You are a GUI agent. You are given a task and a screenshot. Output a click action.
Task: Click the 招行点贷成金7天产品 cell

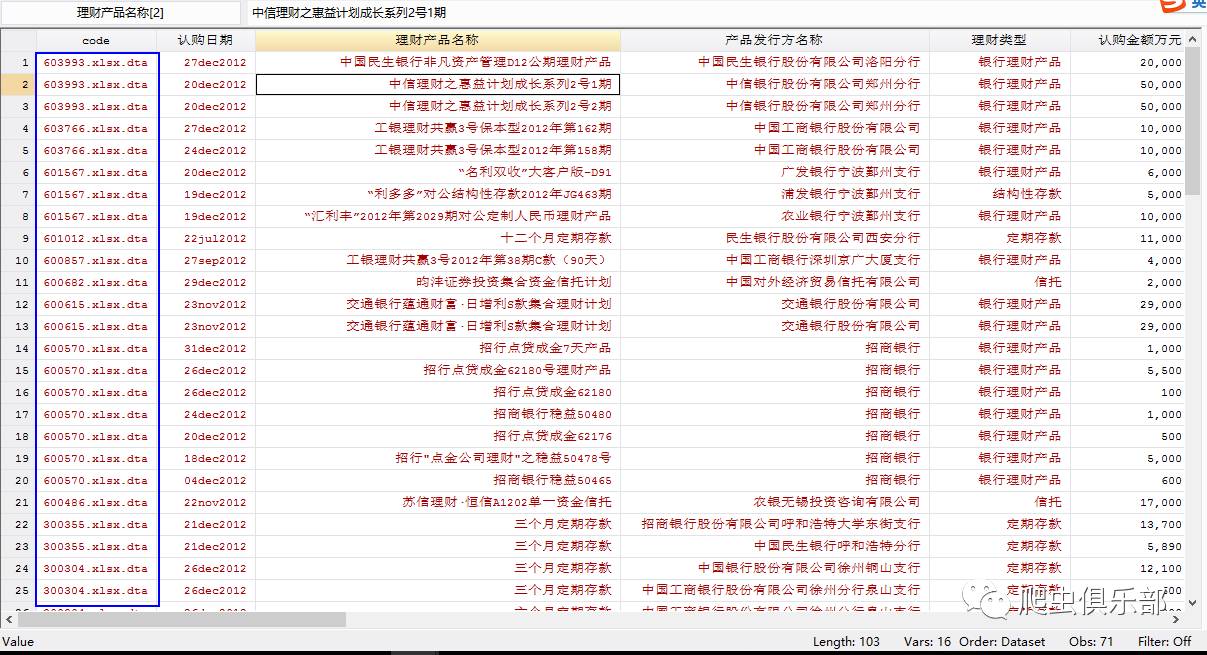pos(438,348)
